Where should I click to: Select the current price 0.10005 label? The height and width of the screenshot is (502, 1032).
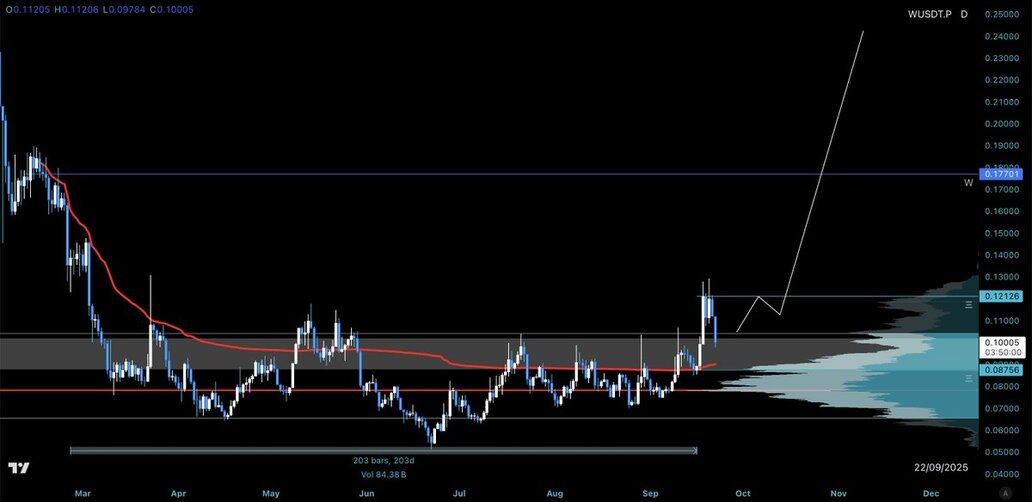coord(1001,342)
